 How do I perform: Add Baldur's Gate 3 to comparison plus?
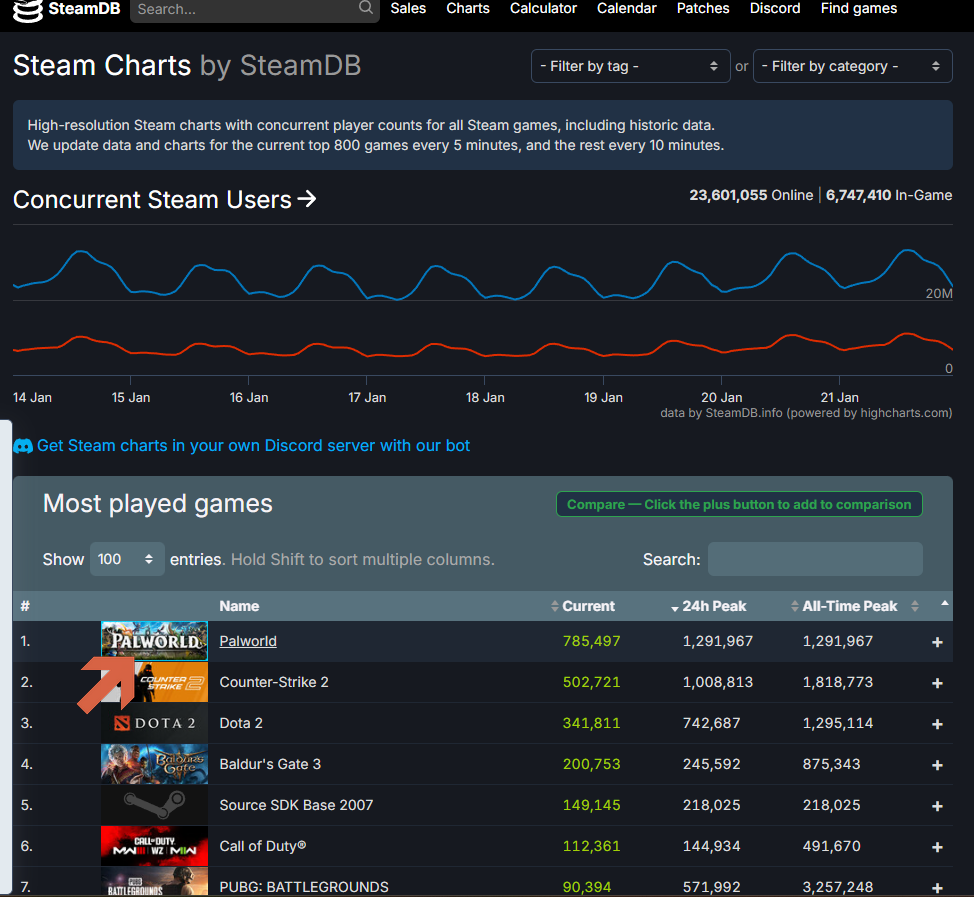tap(937, 765)
